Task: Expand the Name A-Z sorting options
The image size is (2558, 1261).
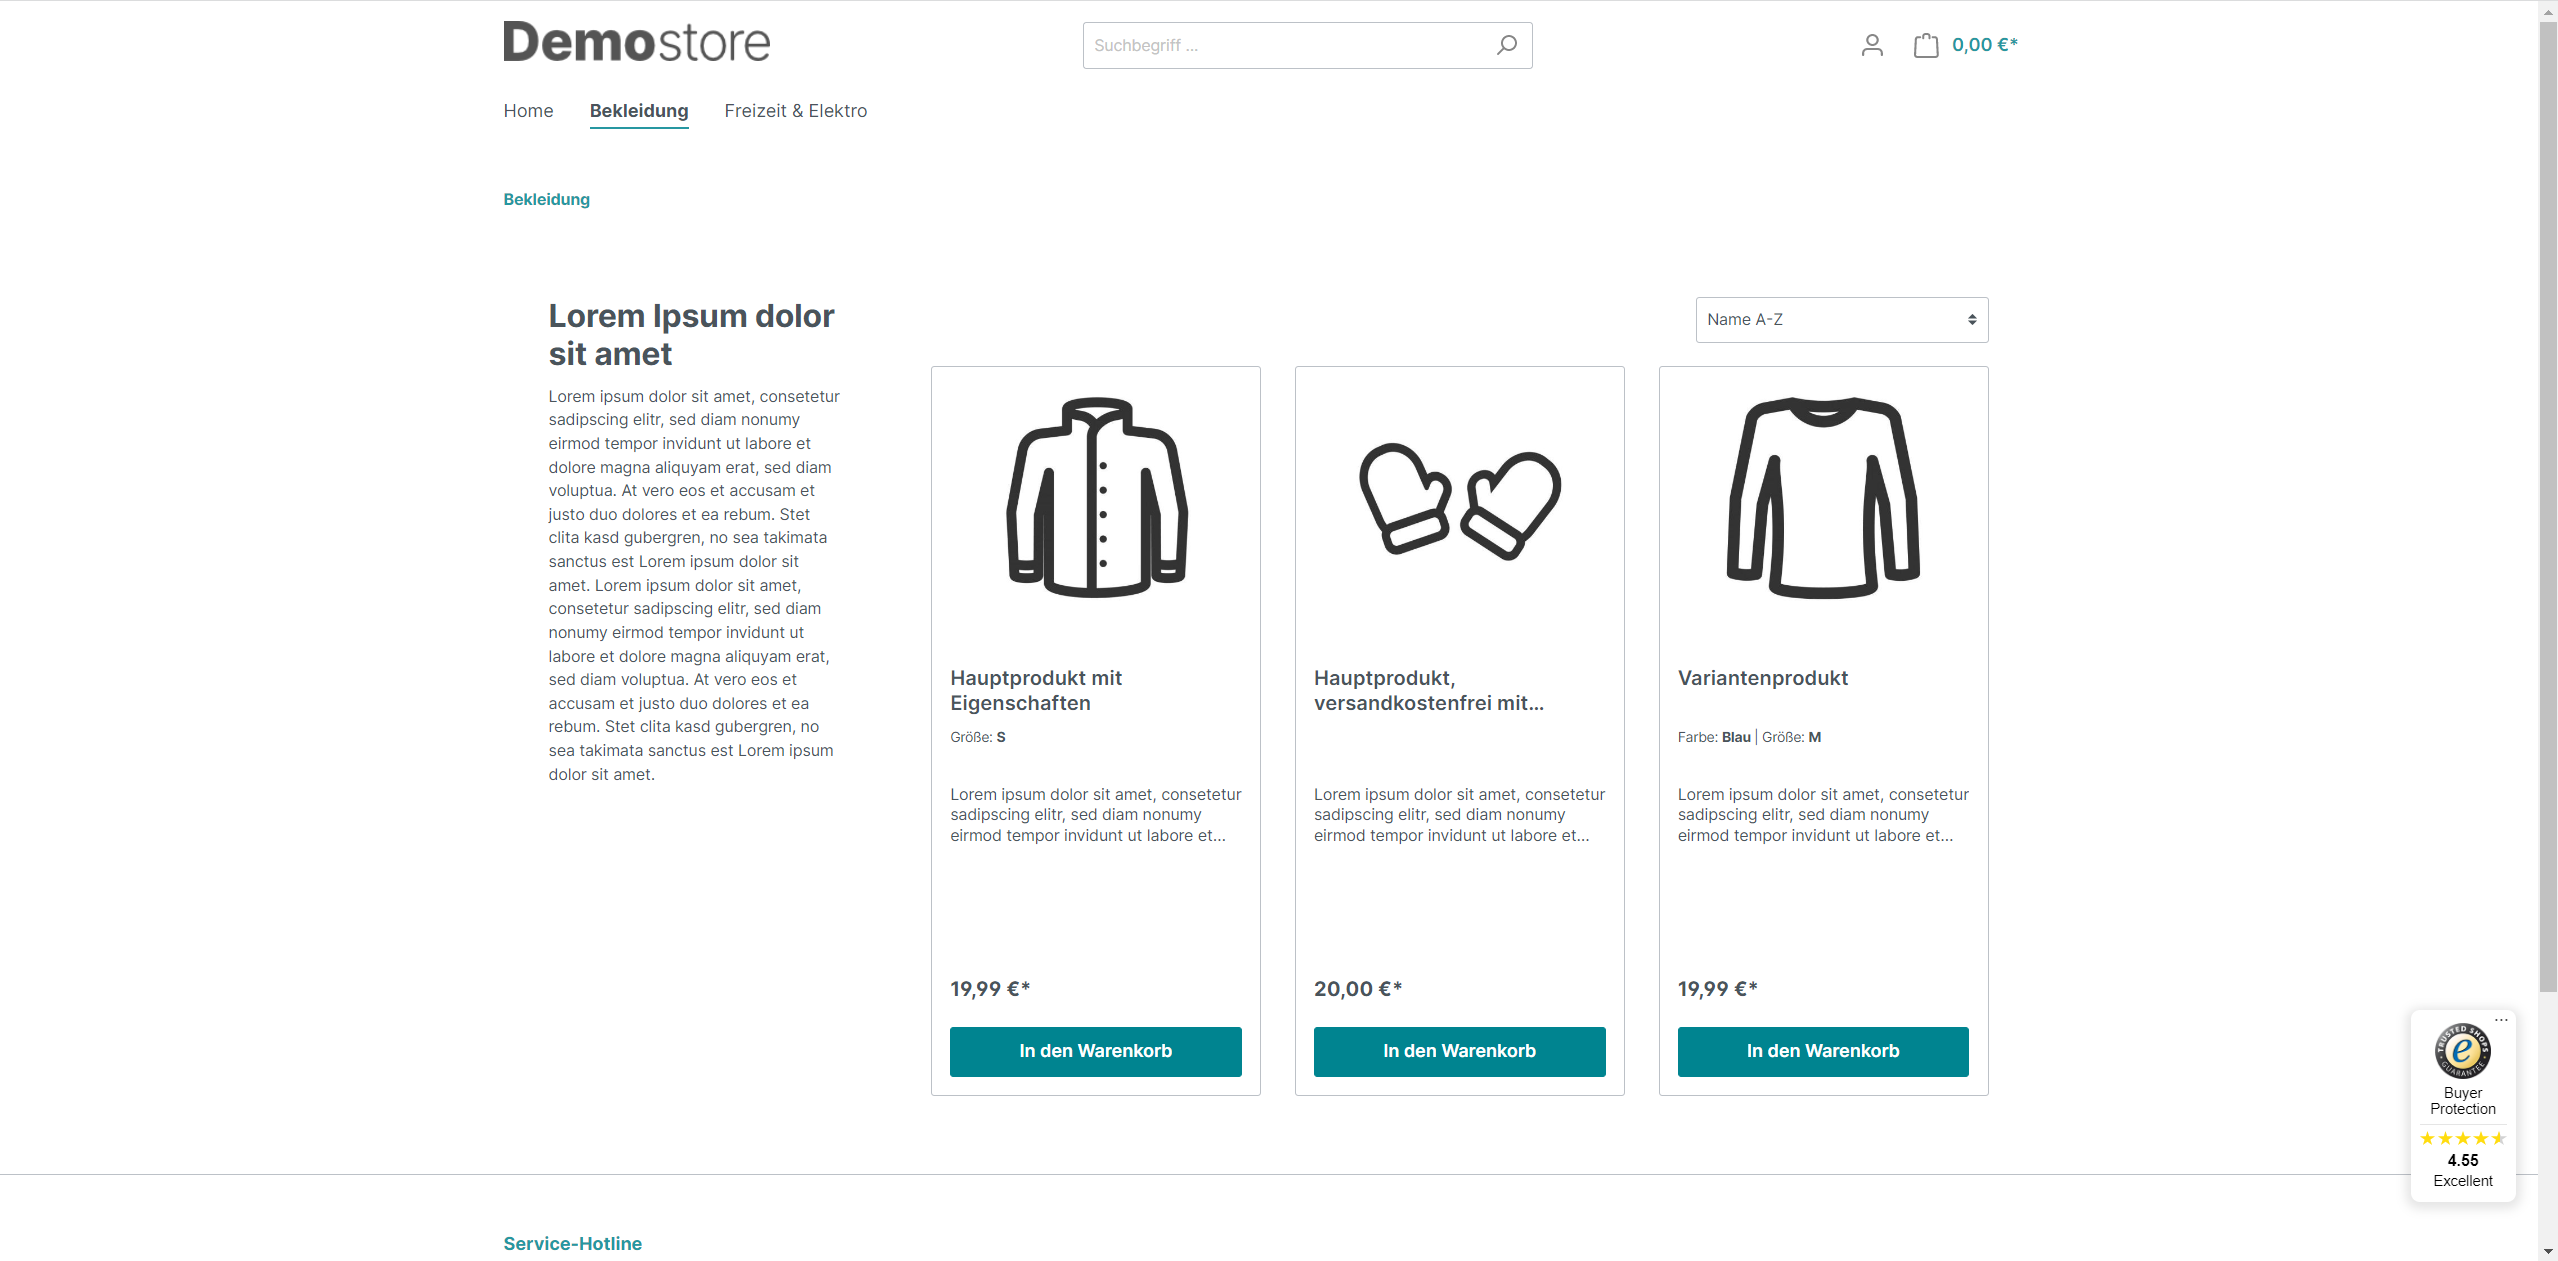Action: pyautogui.click(x=1840, y=318)
